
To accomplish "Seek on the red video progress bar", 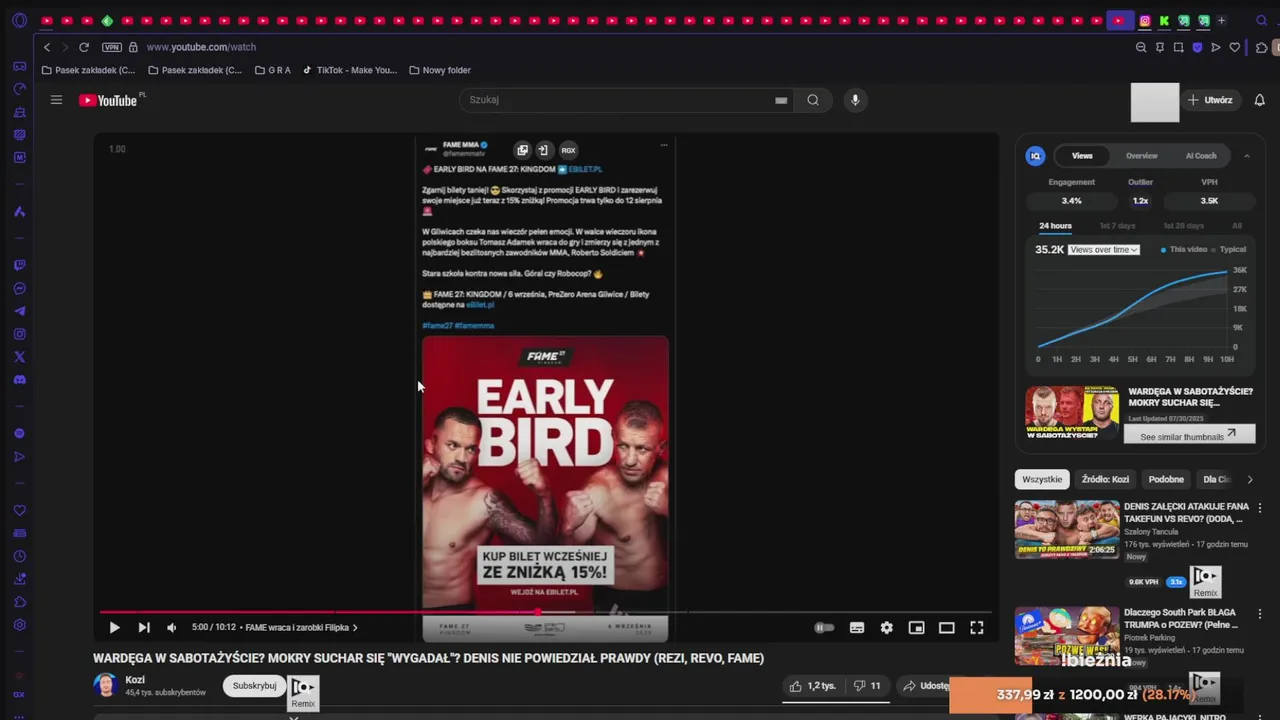I will point(545,612).
